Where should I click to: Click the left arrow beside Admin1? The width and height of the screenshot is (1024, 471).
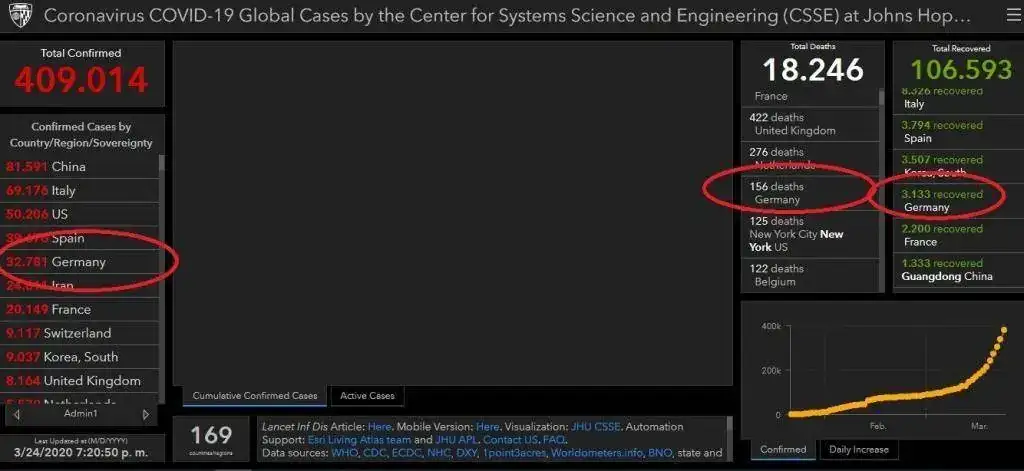(x=16, y=414)
